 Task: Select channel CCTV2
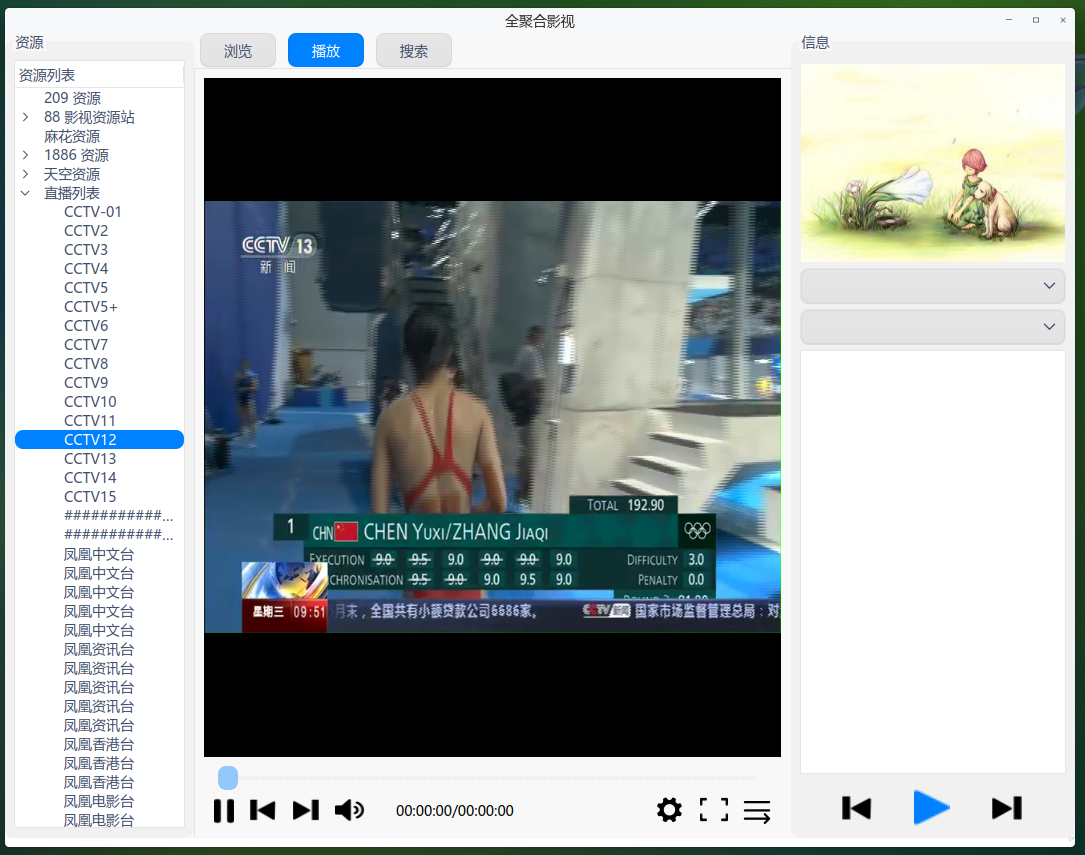(86, 230)
